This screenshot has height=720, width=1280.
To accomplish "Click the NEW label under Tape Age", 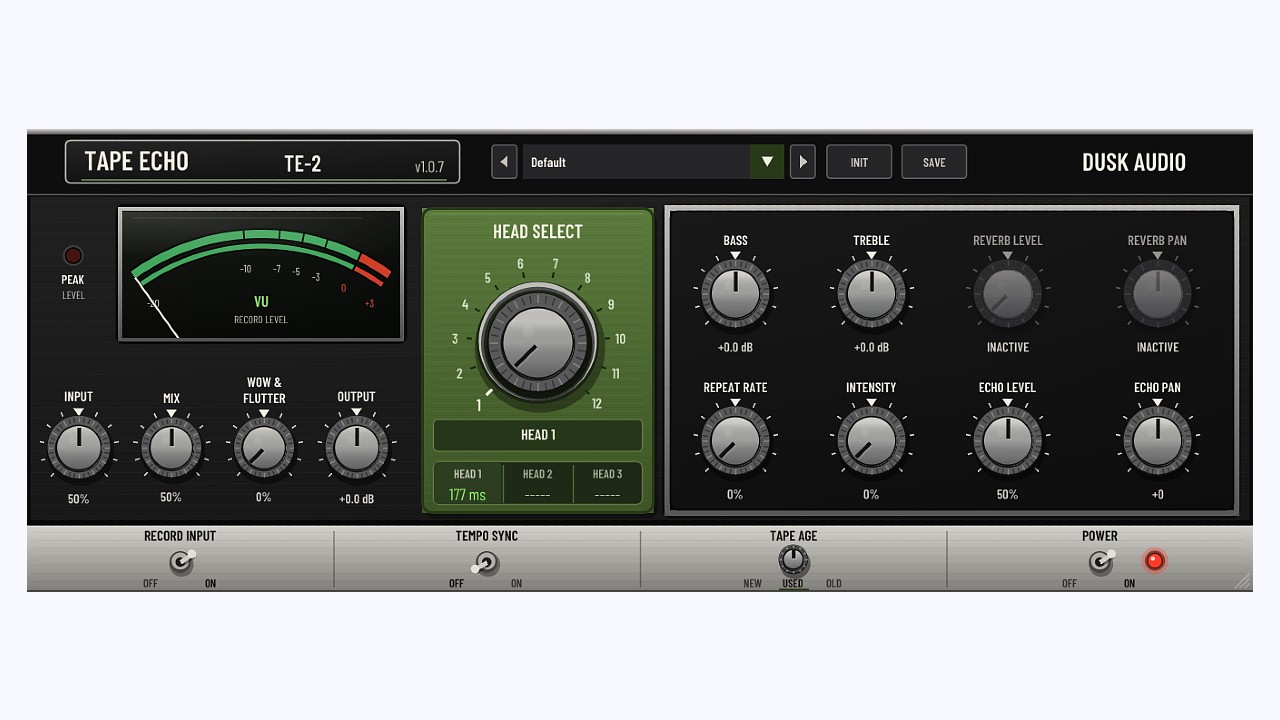I will (x=752, y=584).
